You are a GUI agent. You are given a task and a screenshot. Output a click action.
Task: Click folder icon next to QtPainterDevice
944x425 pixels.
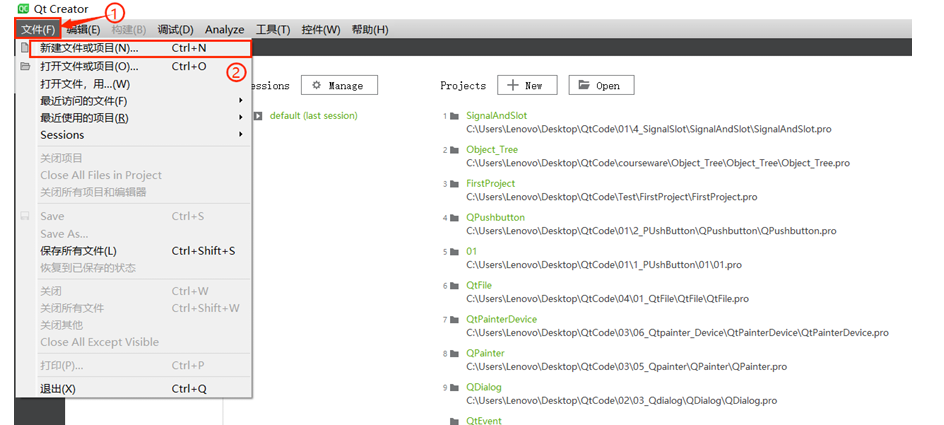455,320
